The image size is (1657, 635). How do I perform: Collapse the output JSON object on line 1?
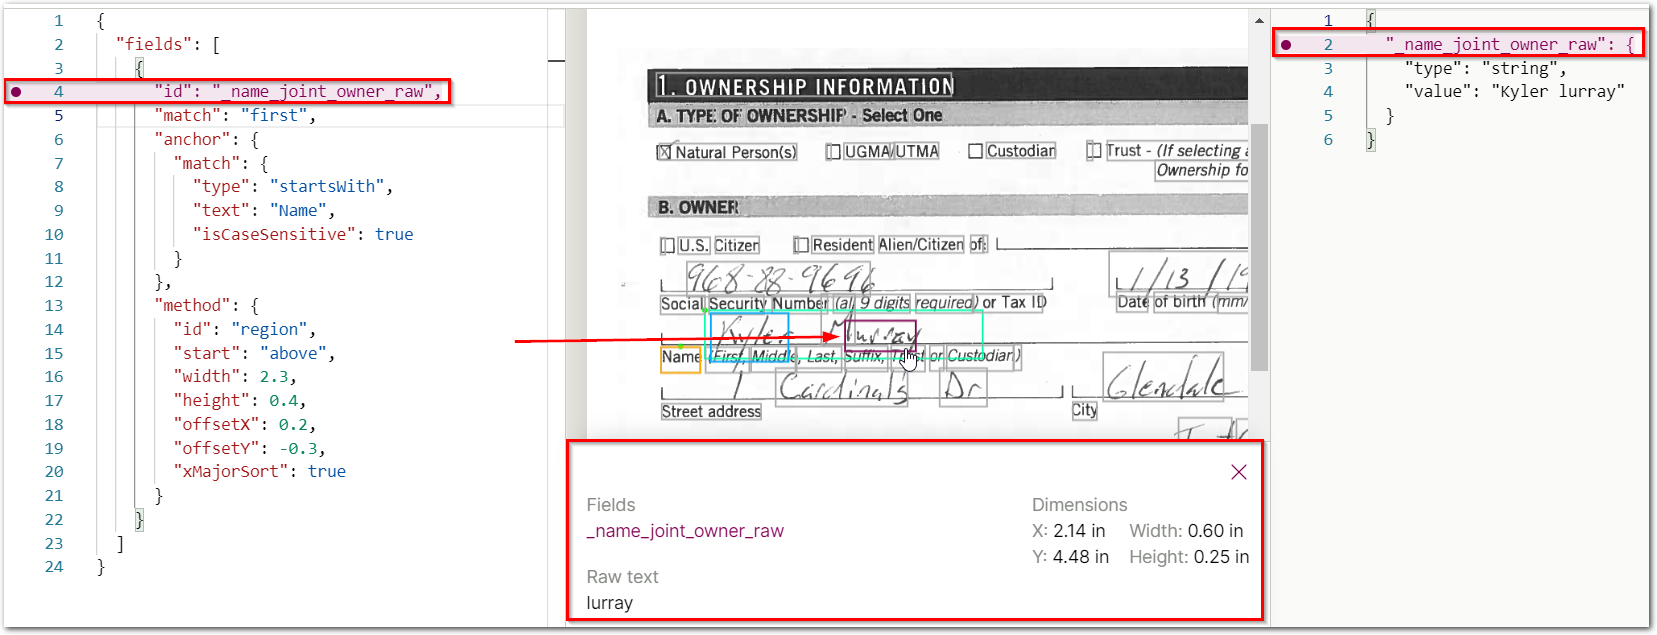(x=1370, y=20)
